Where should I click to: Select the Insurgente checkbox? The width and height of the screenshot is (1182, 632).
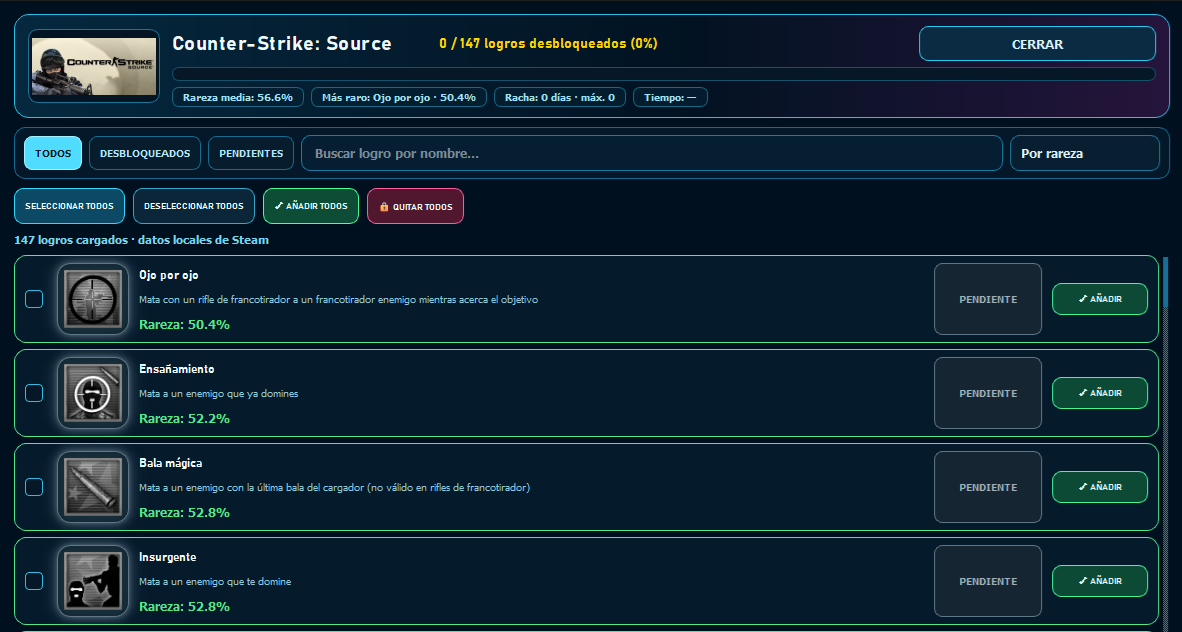[x=34, y=581]
